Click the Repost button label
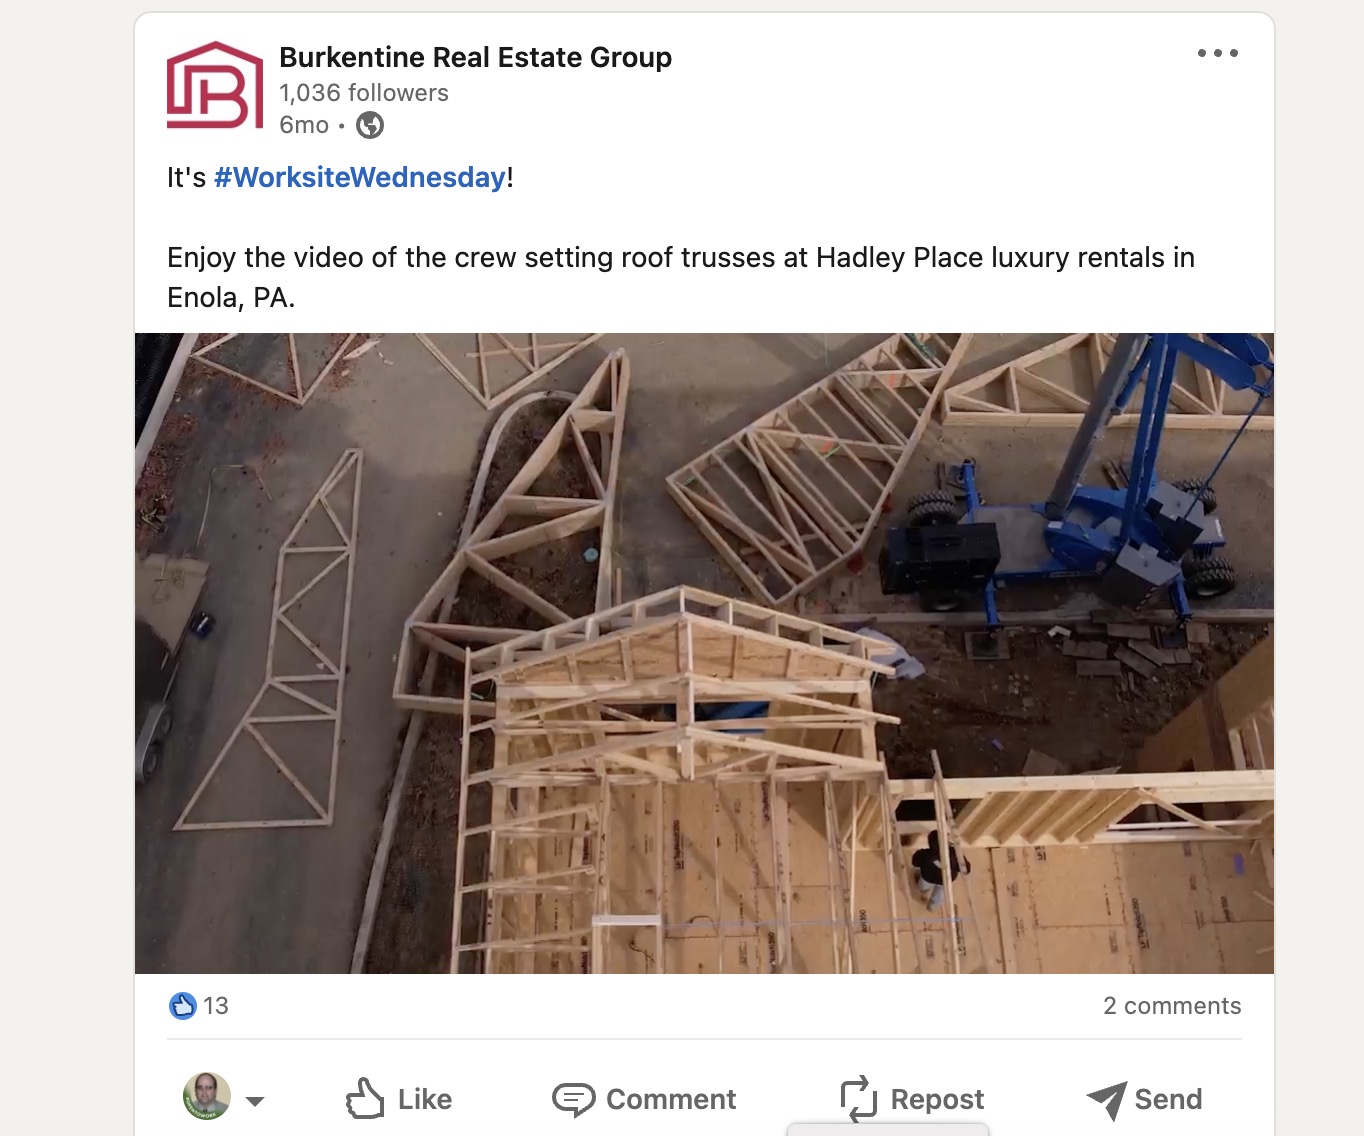Screen dimensions: 1364x1136 click(937, 1099)
